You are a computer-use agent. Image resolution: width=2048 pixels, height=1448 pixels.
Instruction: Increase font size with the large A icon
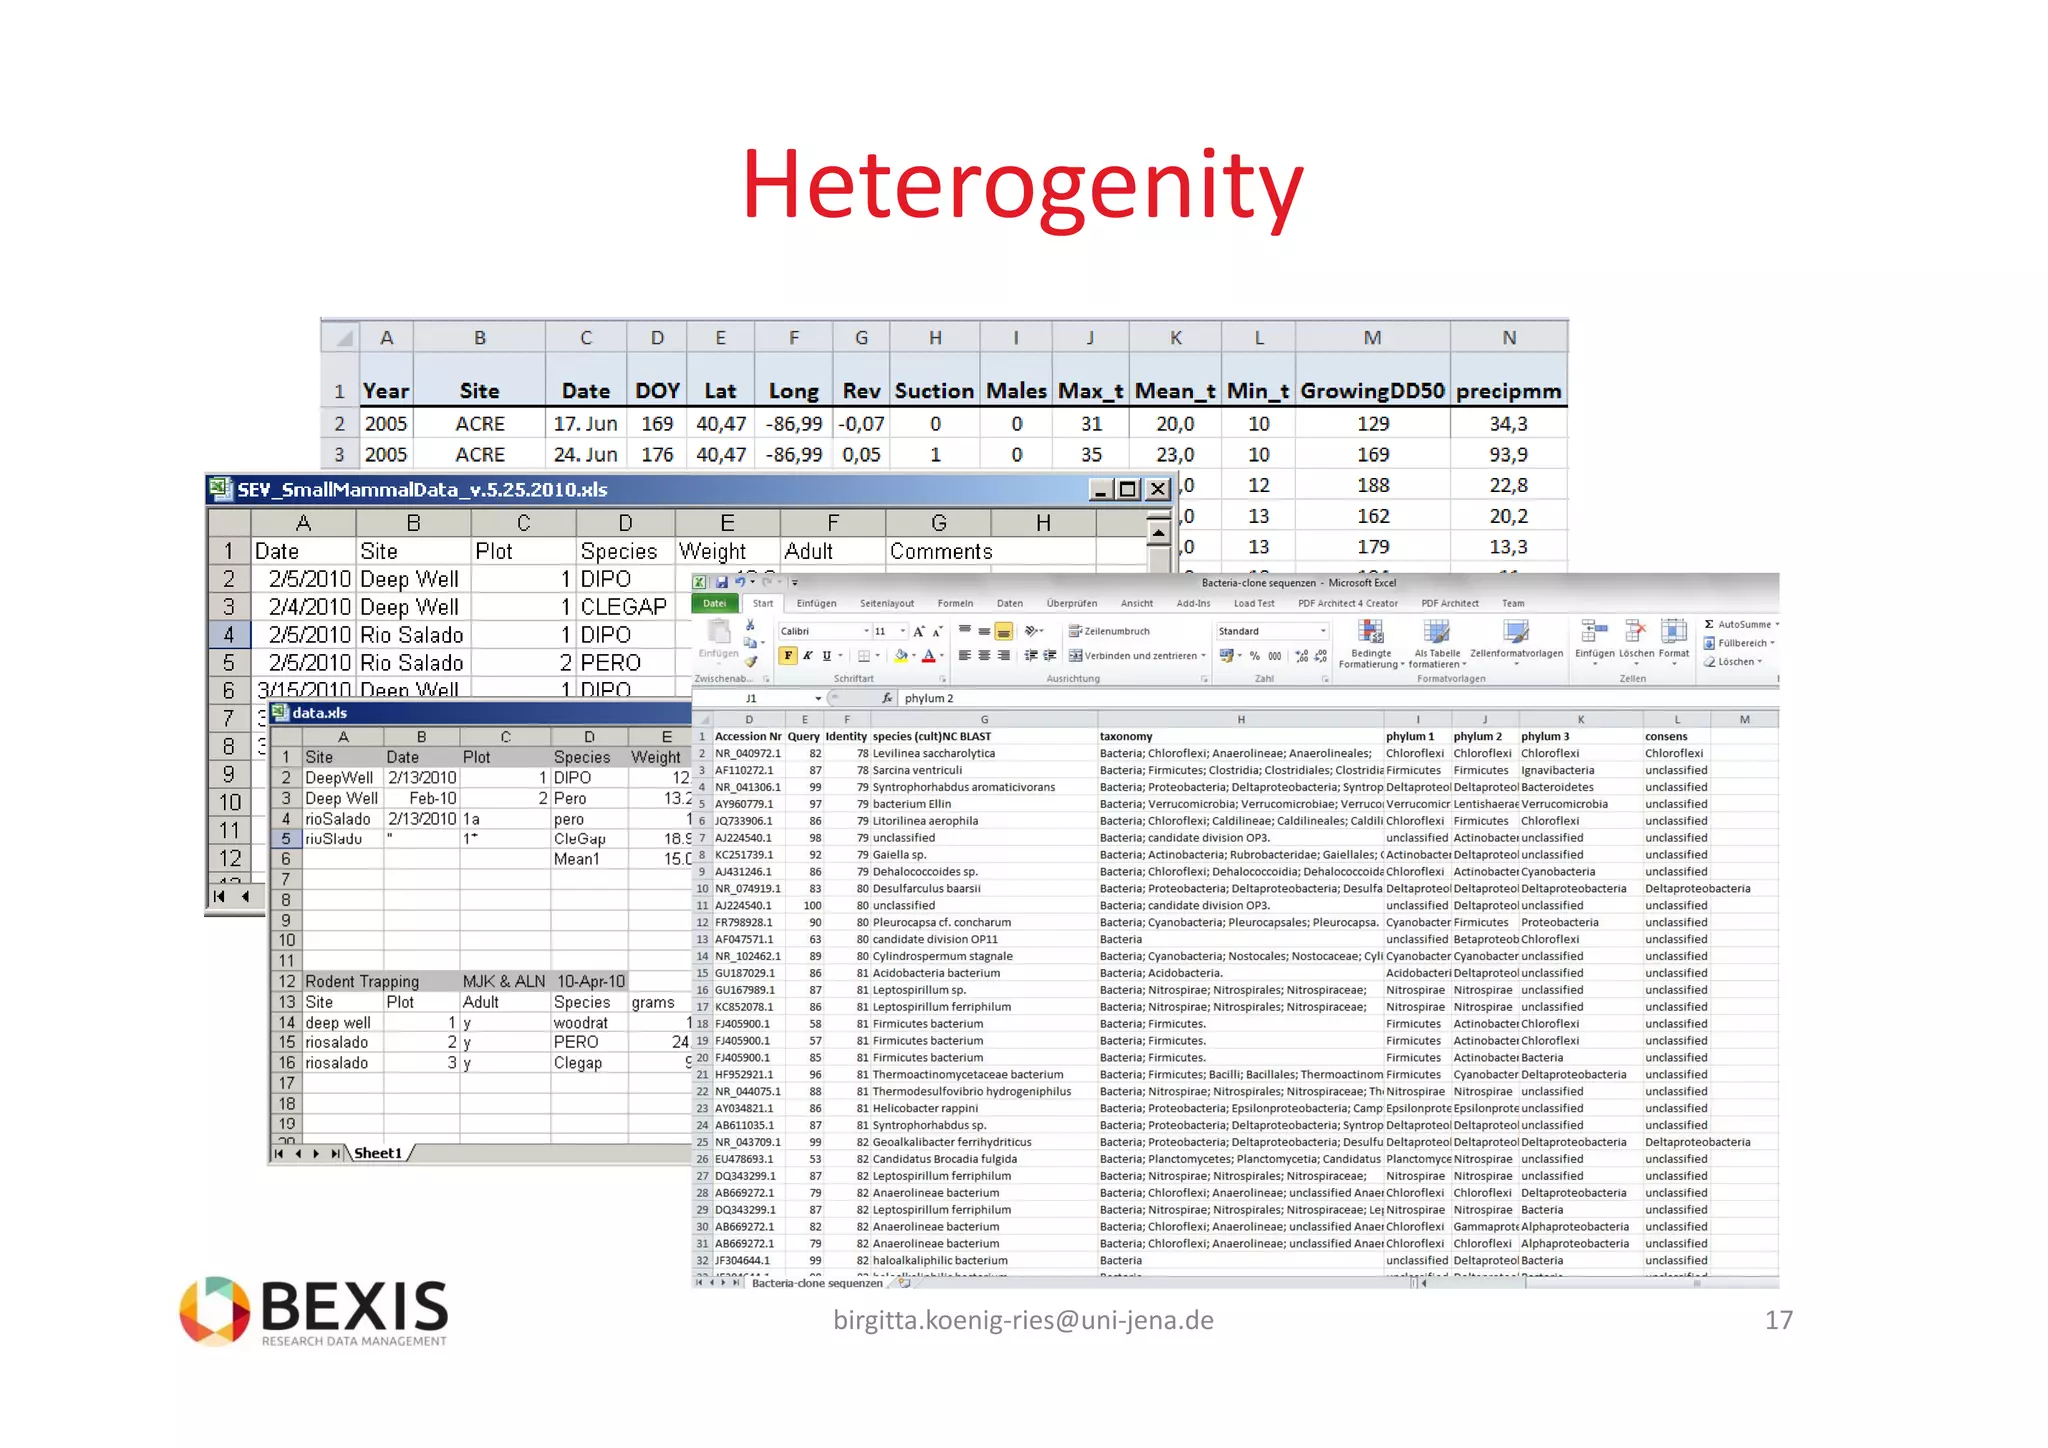pyautogui.click(x=919, y=631)
